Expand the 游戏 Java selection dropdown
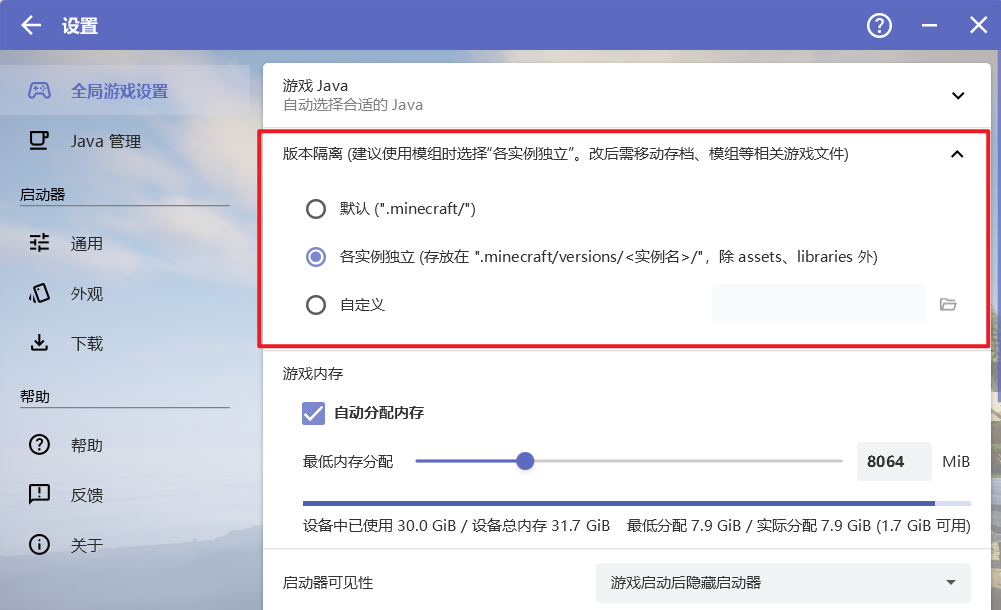 [x=957, y=95]
